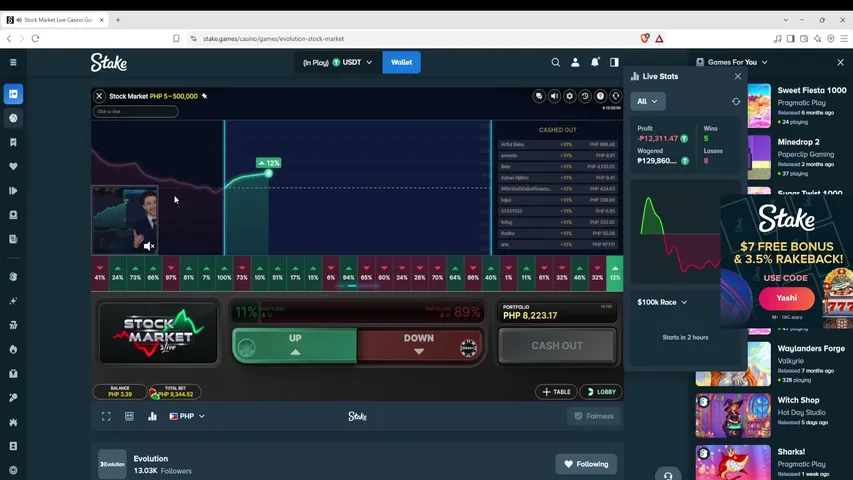Open the Favourites heart icon in the sidebar
853x480 pixels.
pyautogui.click(x=13, y=167)
